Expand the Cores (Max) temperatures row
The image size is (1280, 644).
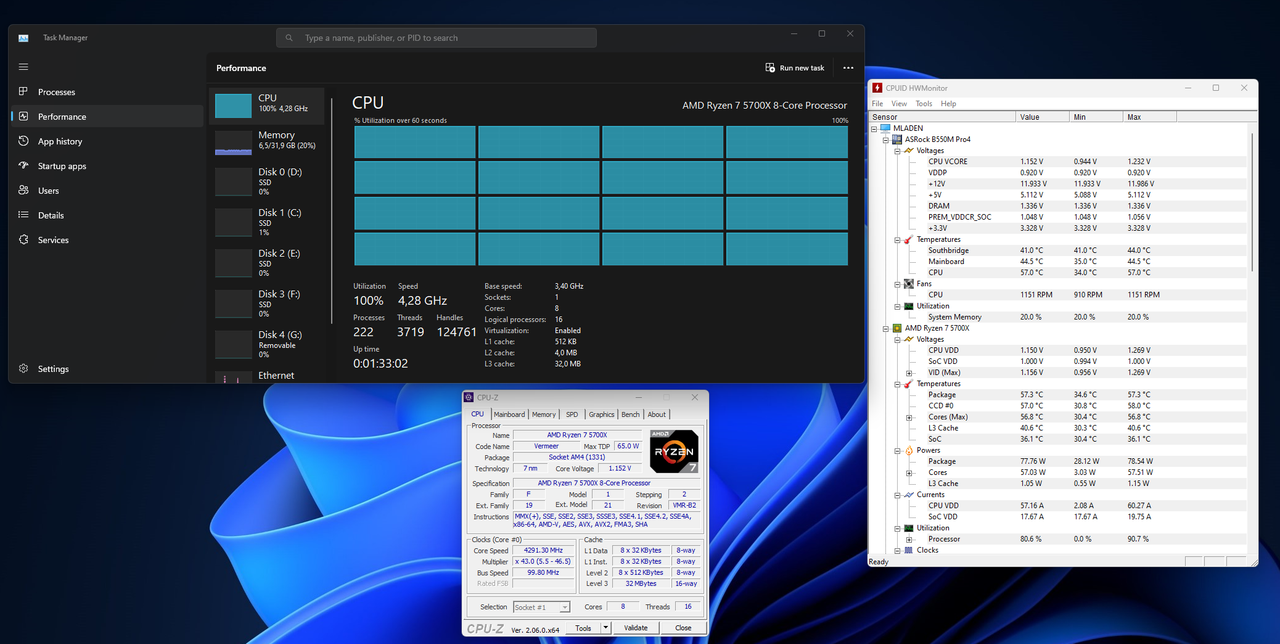[x=909, y=417]
